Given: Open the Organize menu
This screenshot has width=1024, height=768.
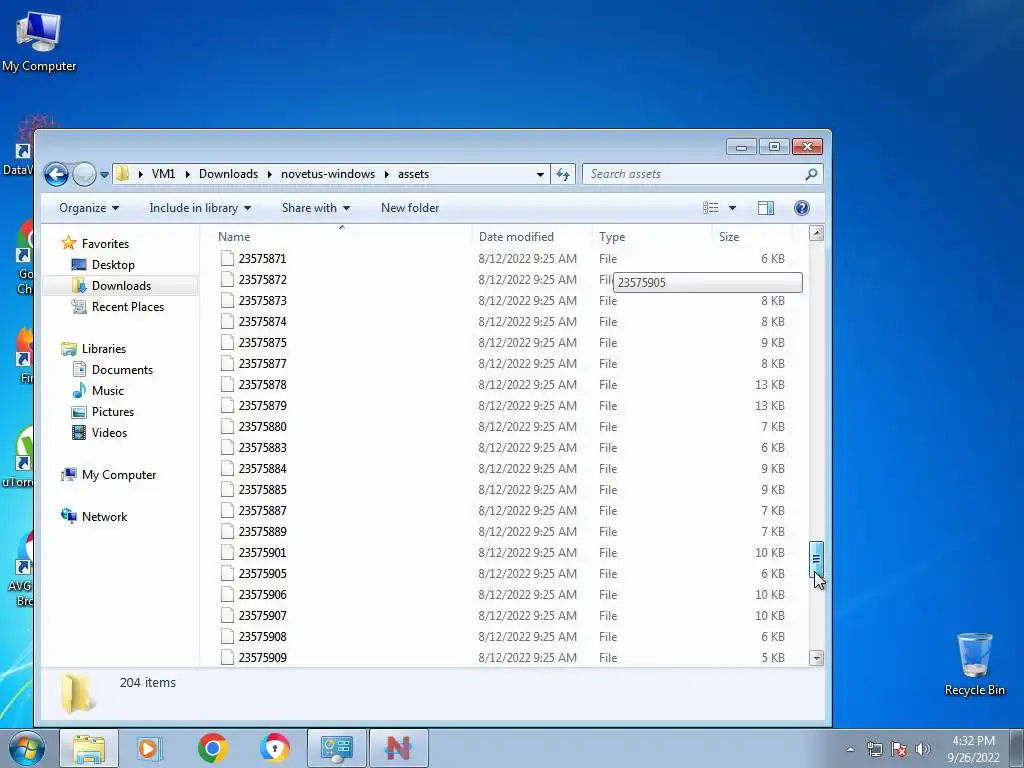Looking at the screenshot, I should [x=89, y=208].
